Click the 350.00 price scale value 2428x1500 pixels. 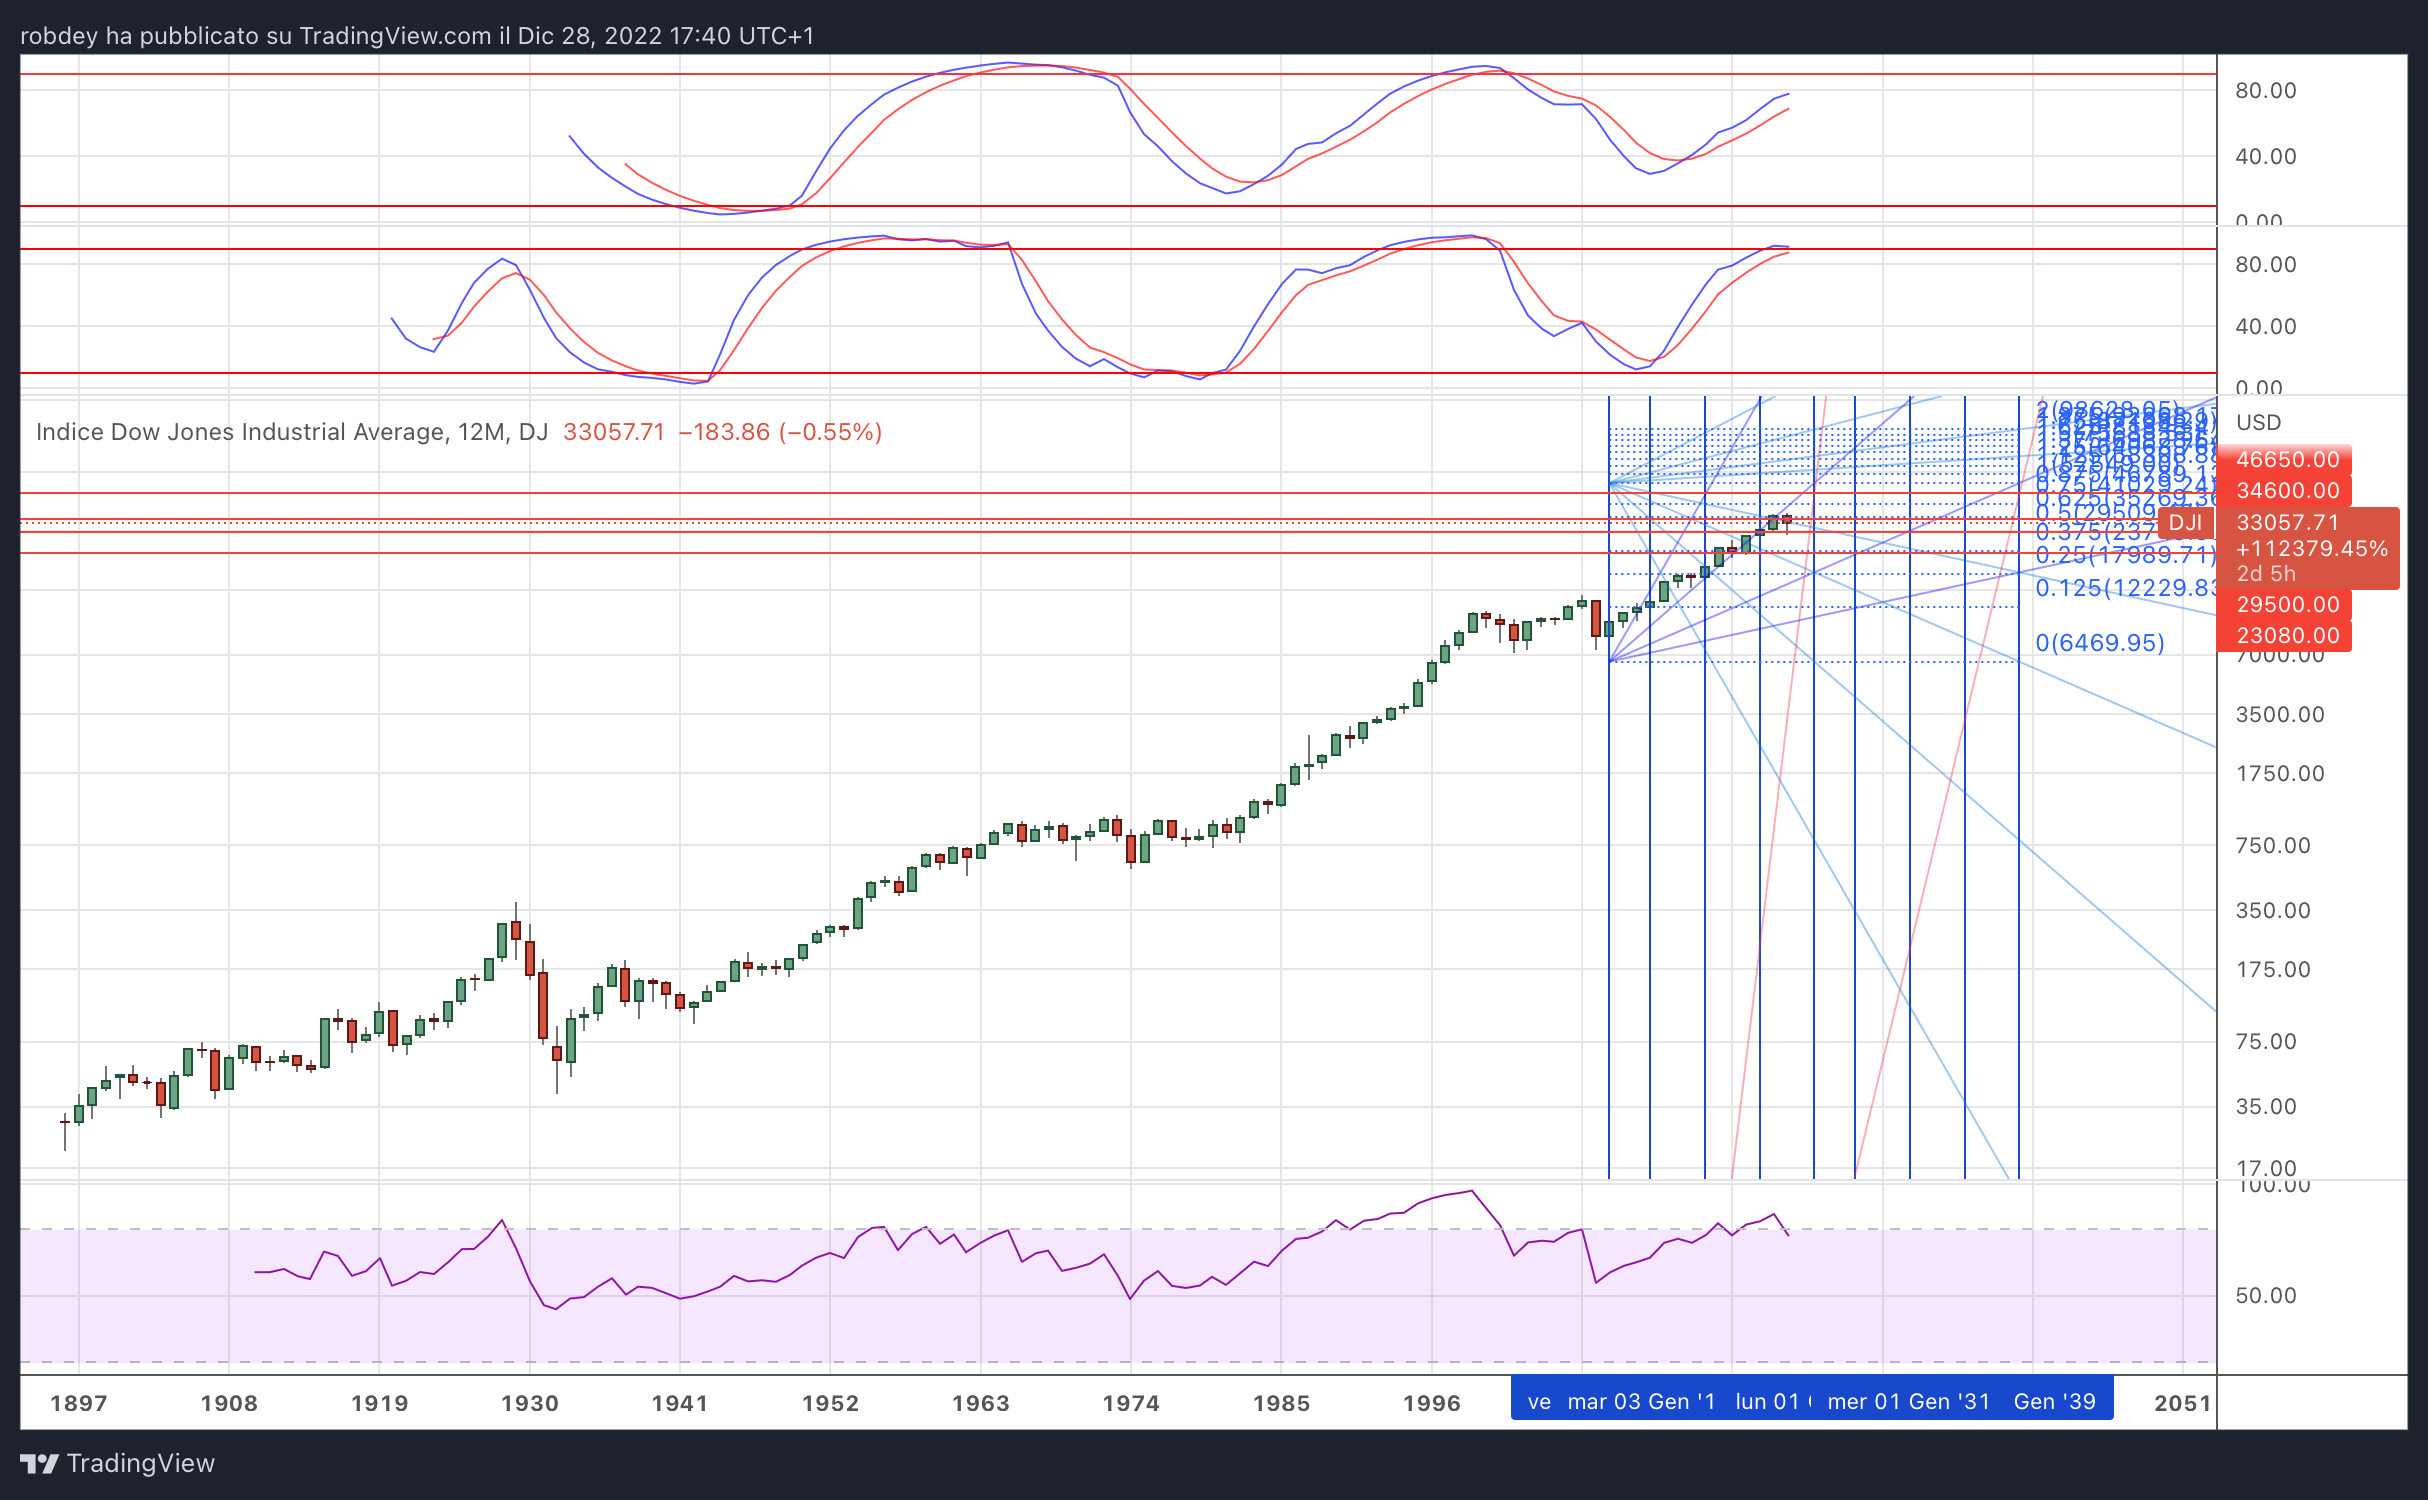pos(2274,911)
